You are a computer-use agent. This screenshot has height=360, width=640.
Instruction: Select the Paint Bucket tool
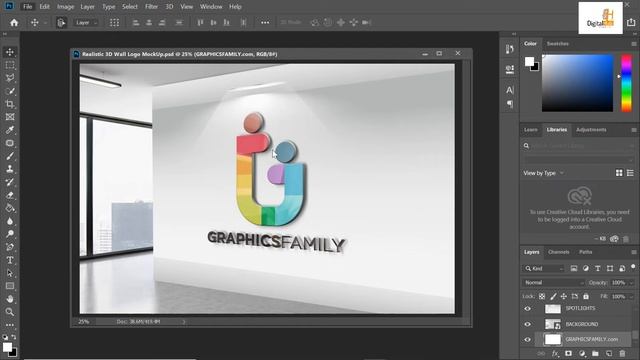click(10, 208)
